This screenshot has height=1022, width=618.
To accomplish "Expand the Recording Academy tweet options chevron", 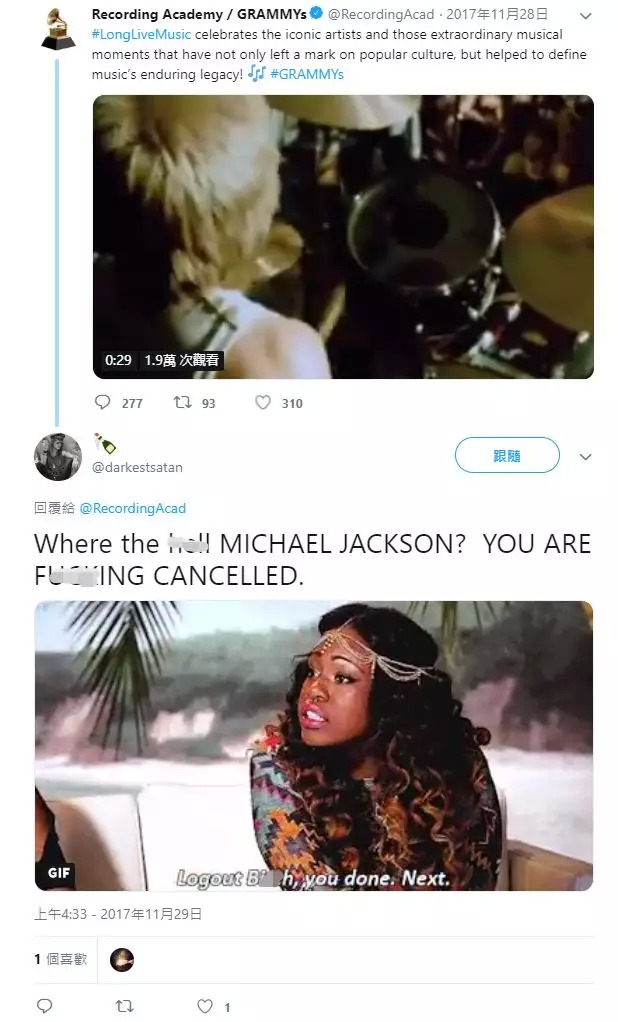I will pyautogui.click(x=585, y=16).
